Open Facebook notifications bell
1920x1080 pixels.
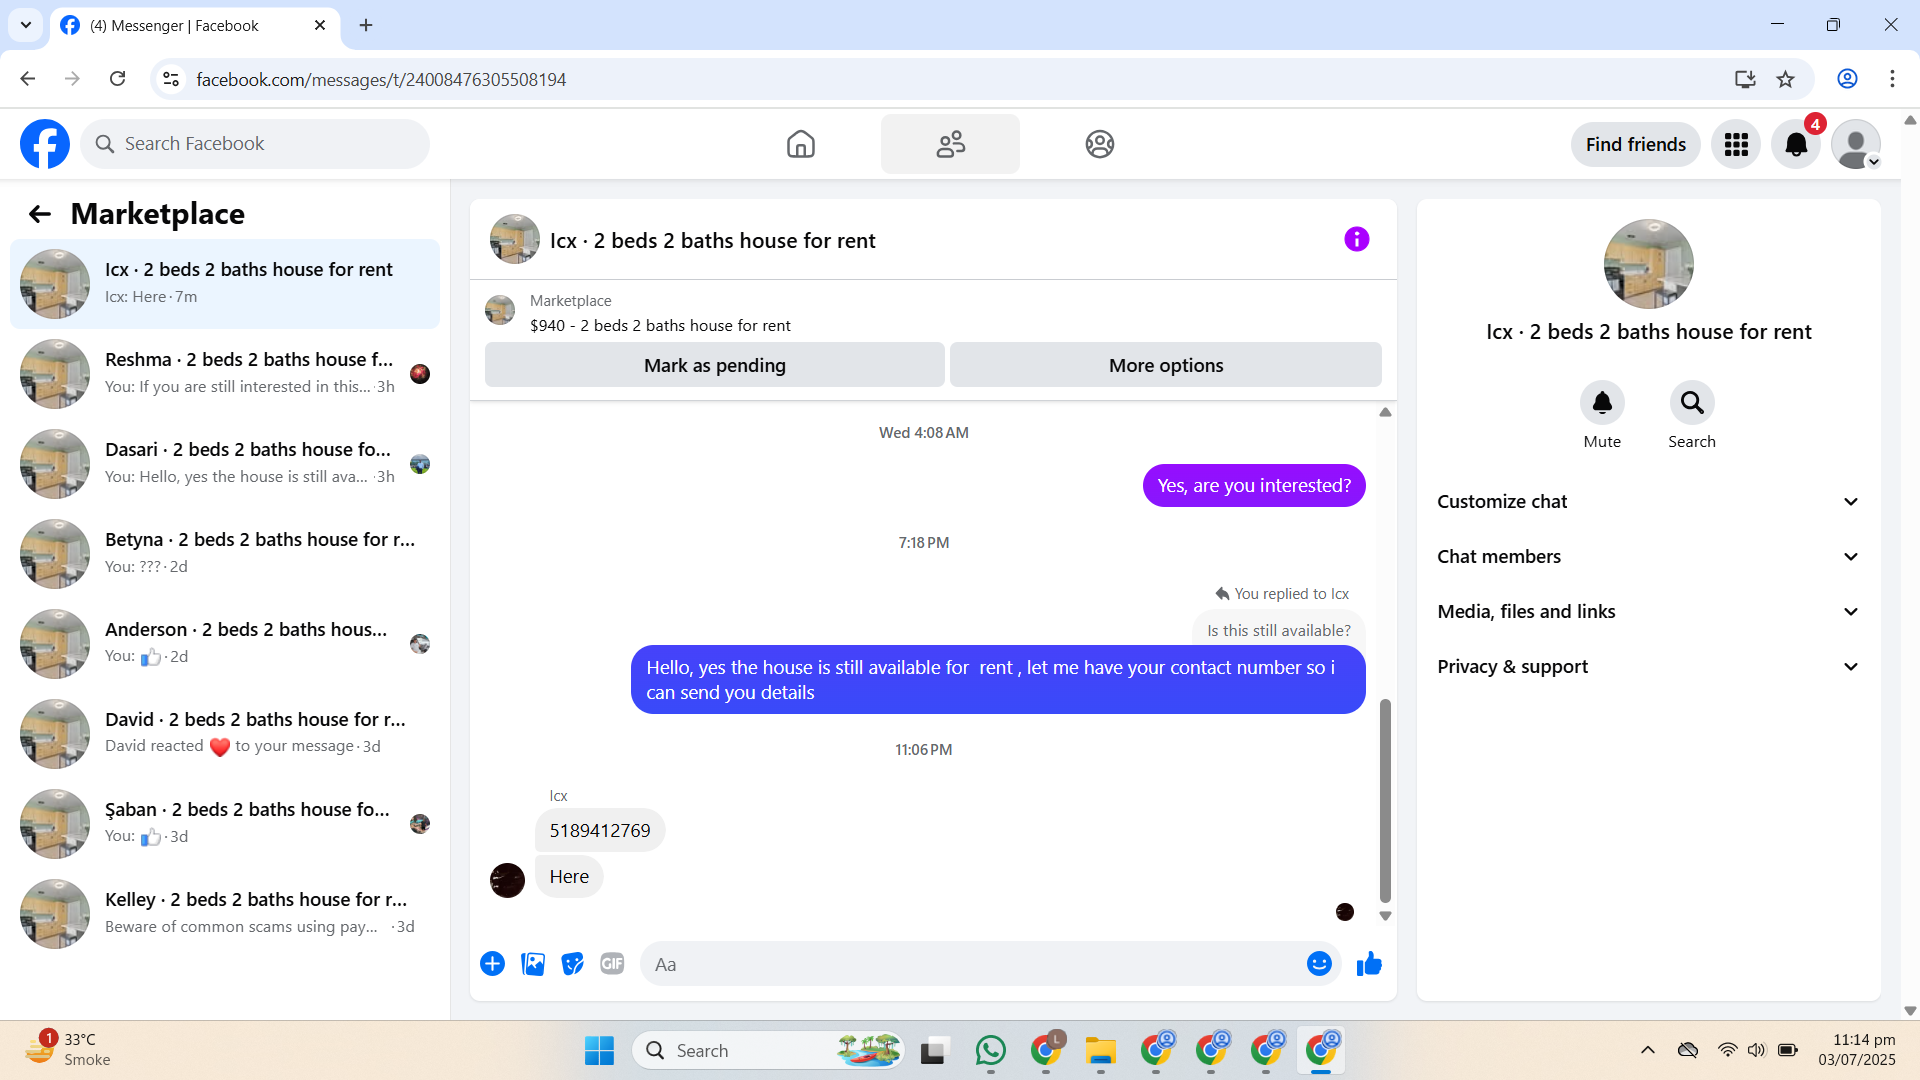pos(1796,145)
